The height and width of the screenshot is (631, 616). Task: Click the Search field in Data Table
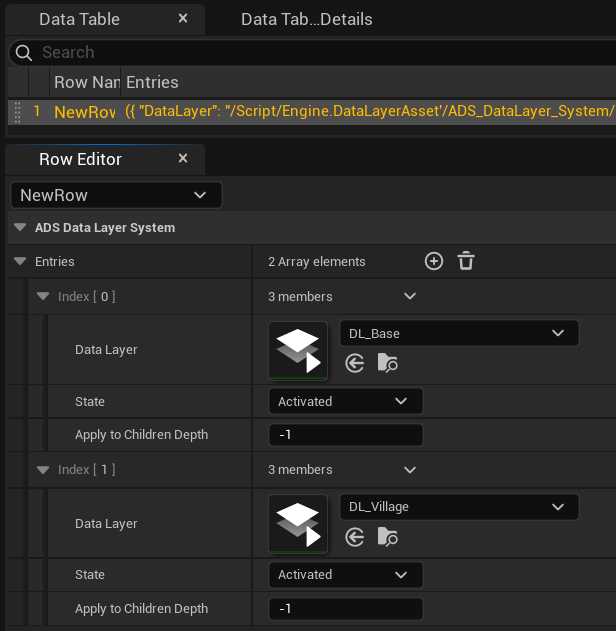(314, 53)
